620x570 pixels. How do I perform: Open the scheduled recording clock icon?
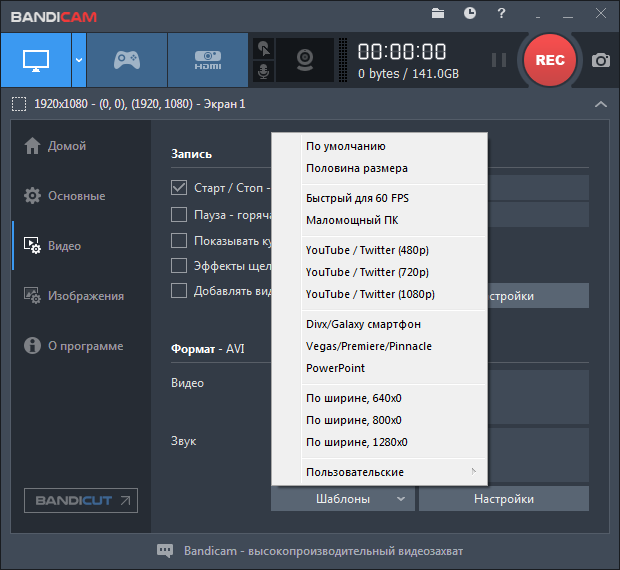[x=470, y=13]
